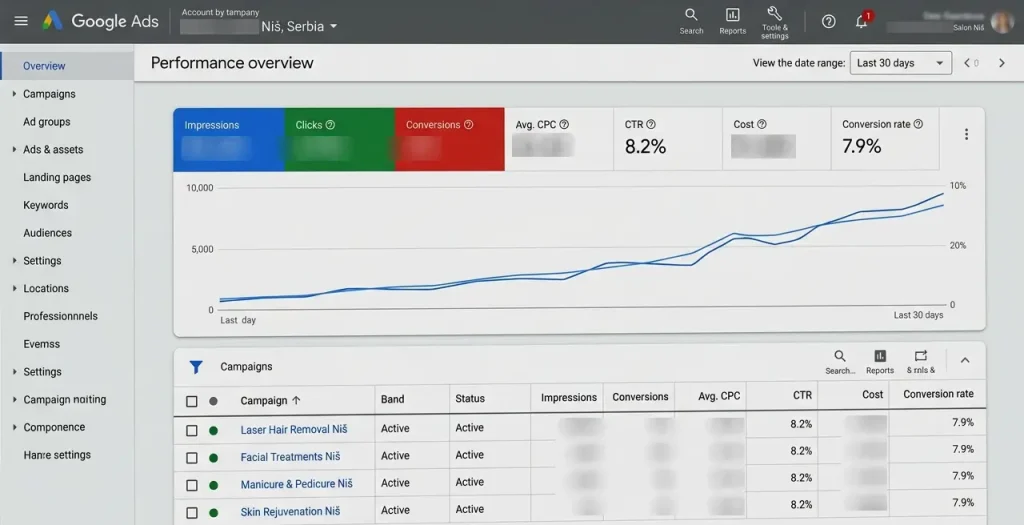Open the Last 30 days date dropdown
The image size is (1024, 525).
pyautogui.click(x=901, y=63)
